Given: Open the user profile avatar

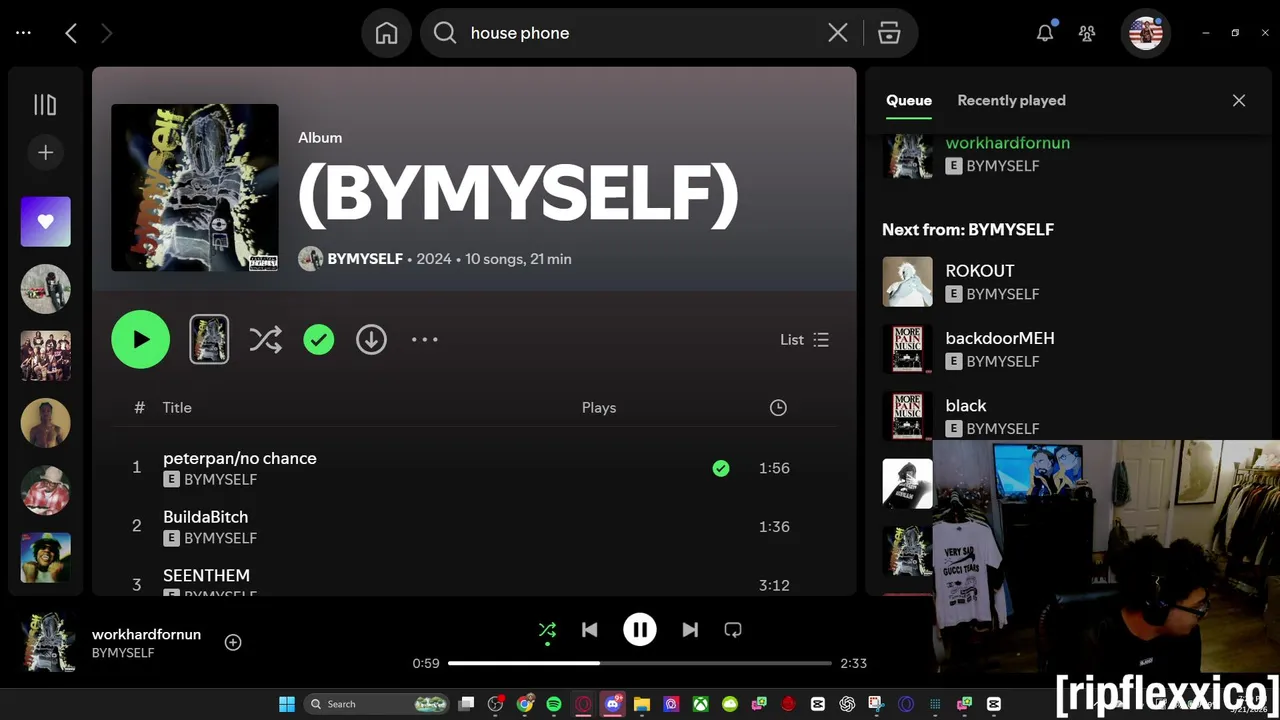Looking at the screenshot, I should tap(1145, 33).
